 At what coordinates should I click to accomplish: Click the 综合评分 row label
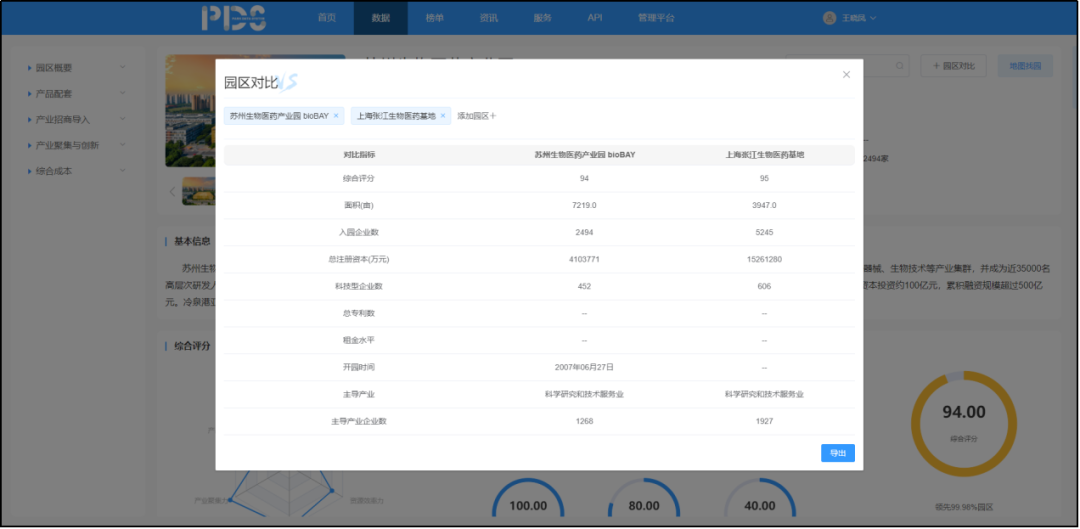click(360, 178)
